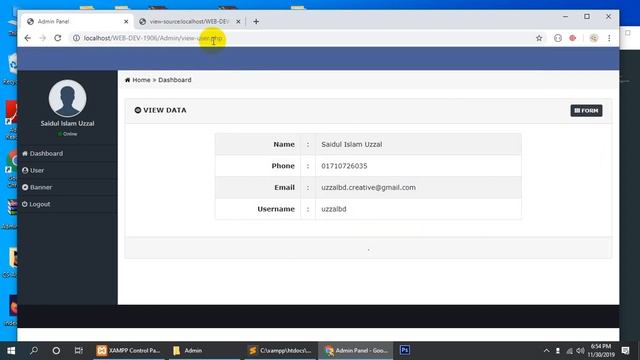The height and width of the screenshot is (360, 640).
Task: Open the Admin folder taskbar item
Action: 204,351
